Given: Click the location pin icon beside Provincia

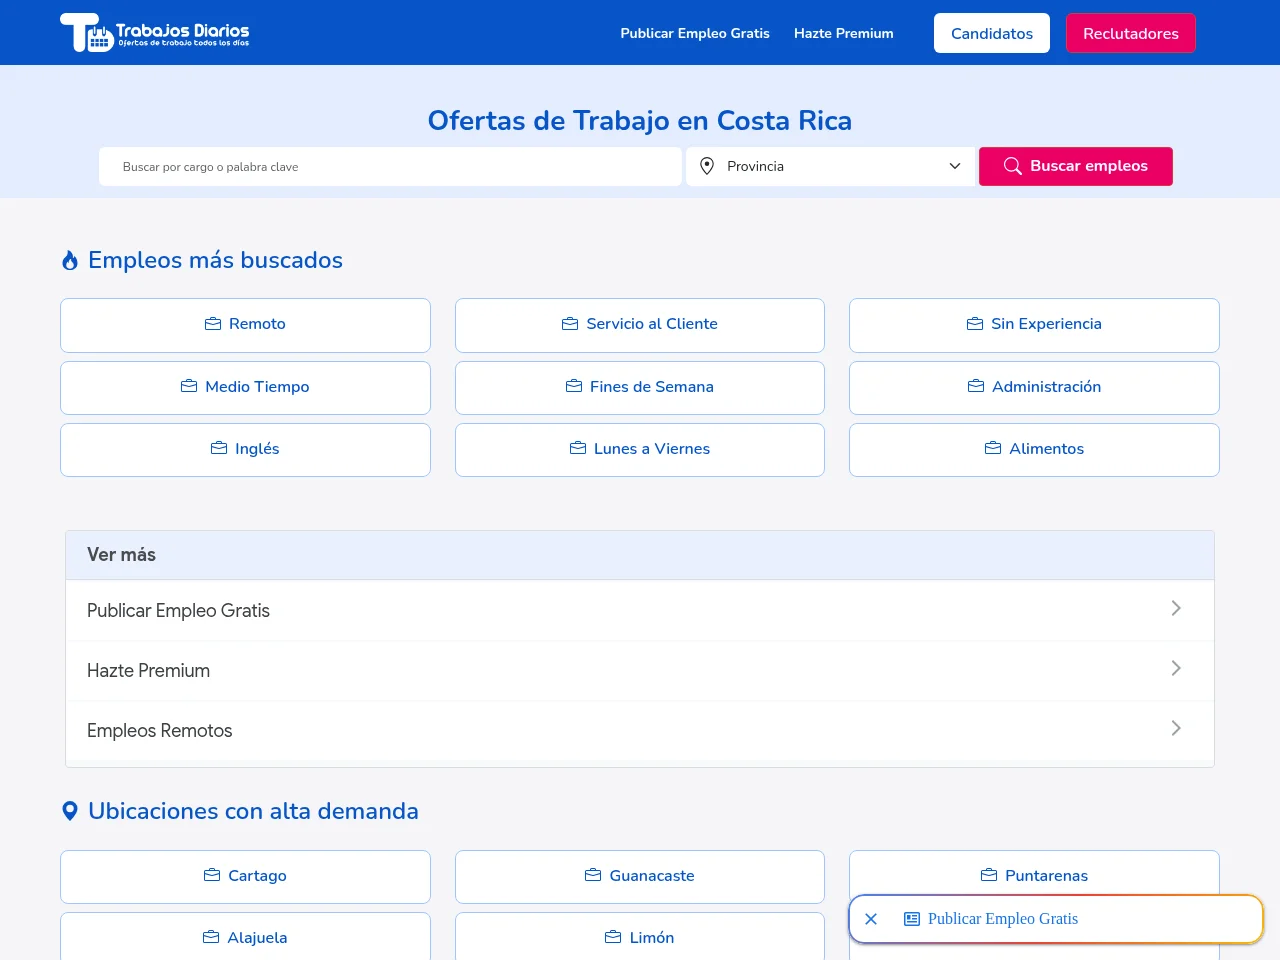Looking at the screenshot, I should [707, 166].
